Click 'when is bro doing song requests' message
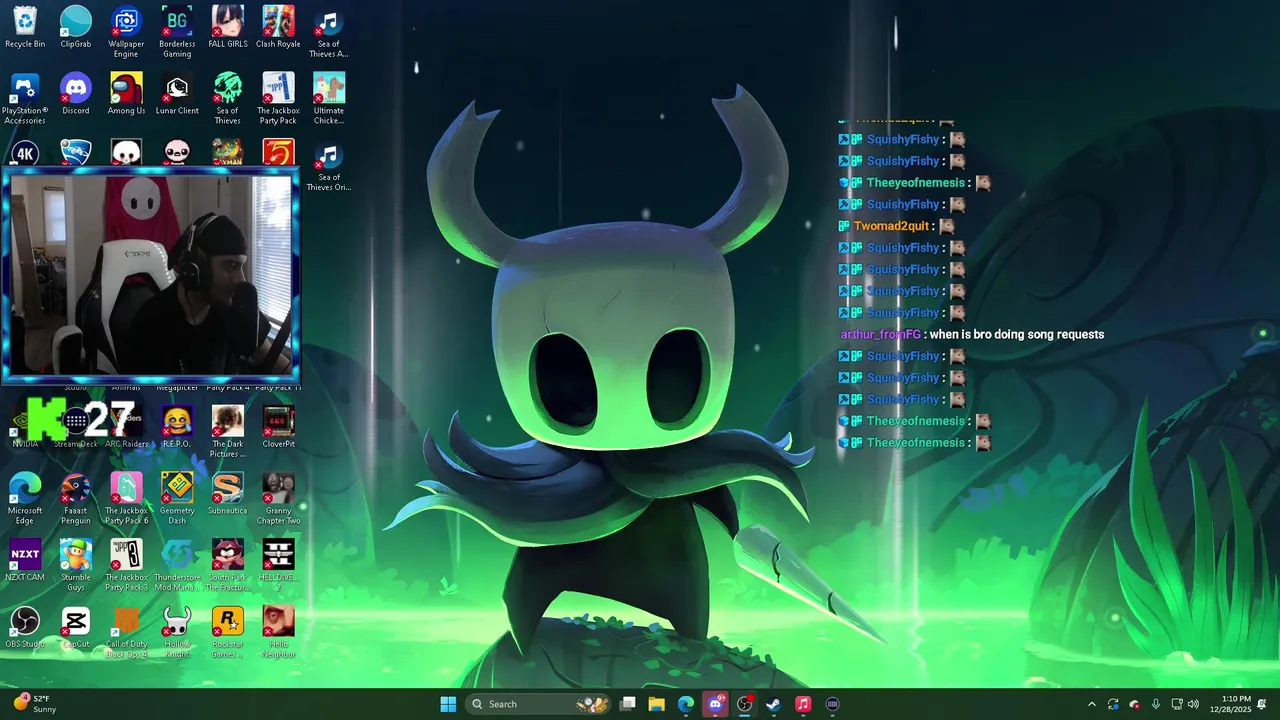 coord(1017,334)
